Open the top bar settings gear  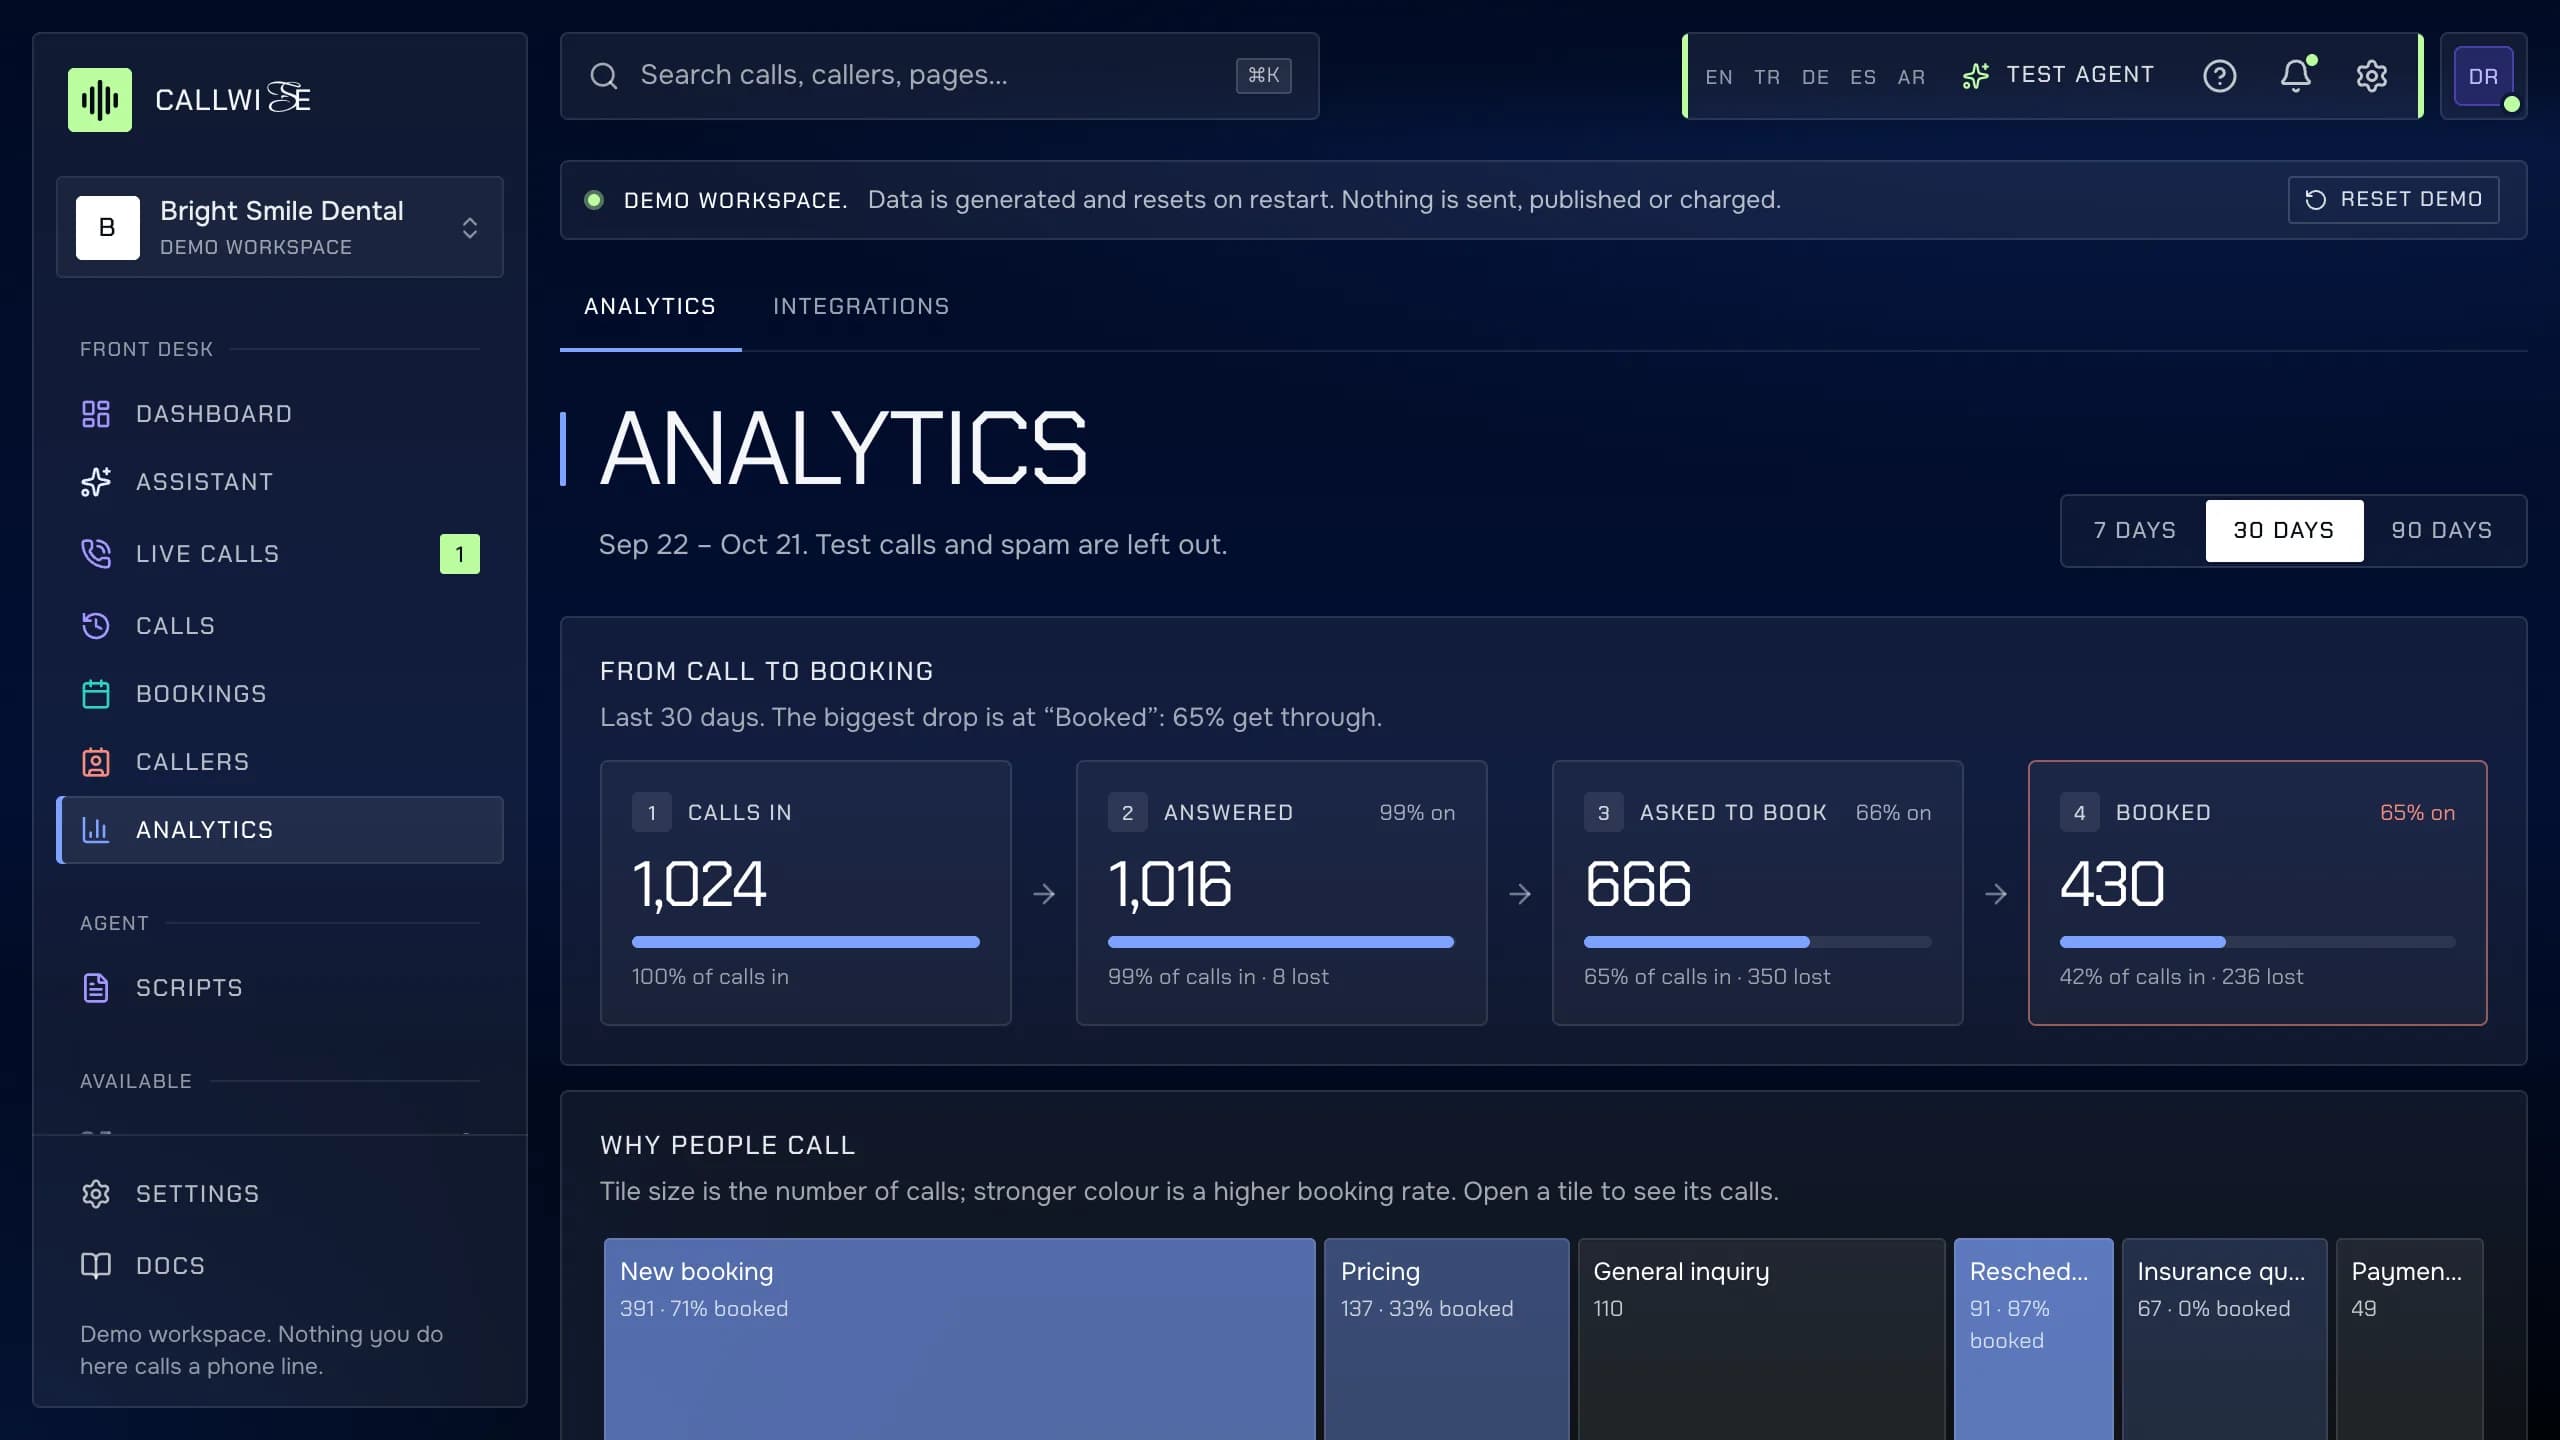(2372, 76)
